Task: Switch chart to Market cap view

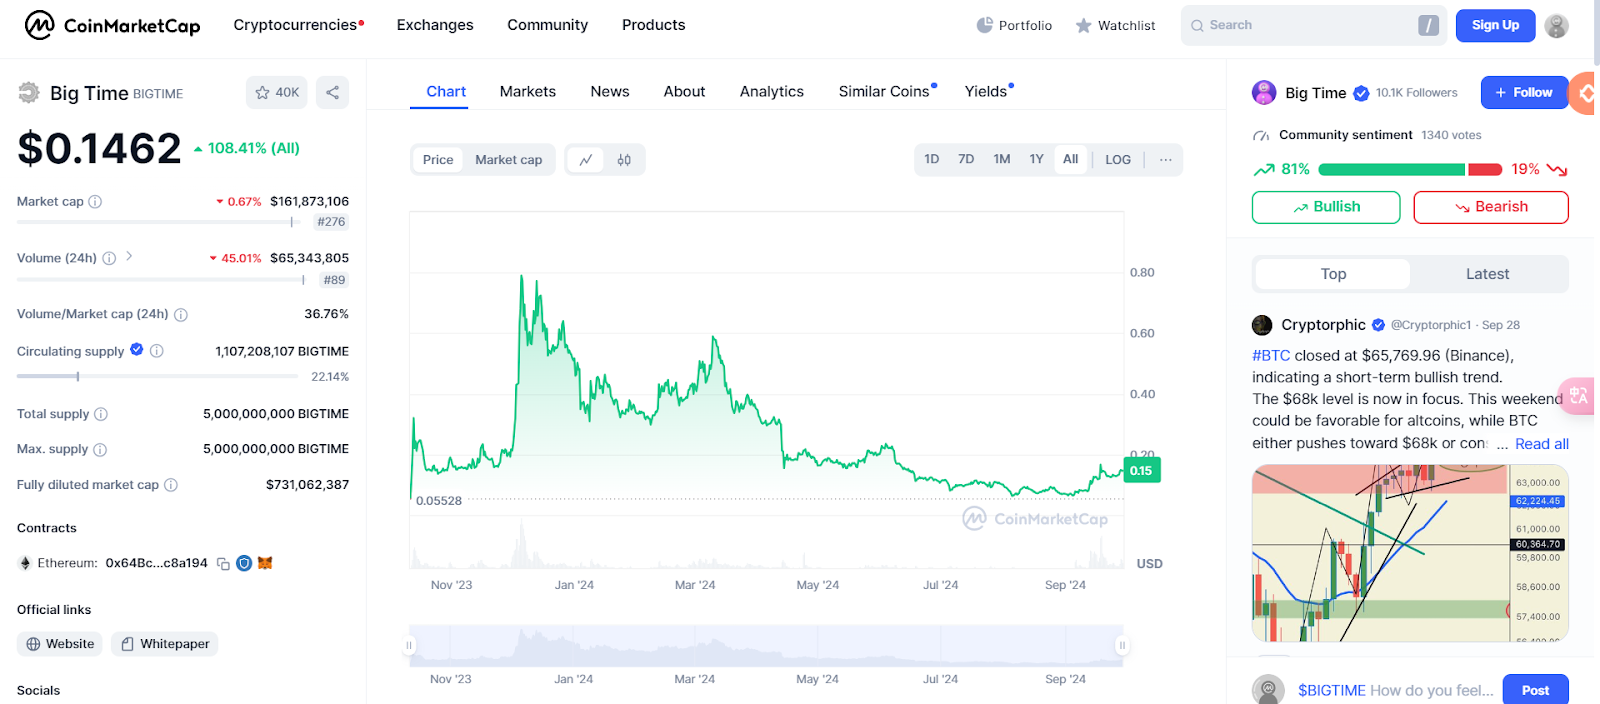Action: (x=509, y=160)
